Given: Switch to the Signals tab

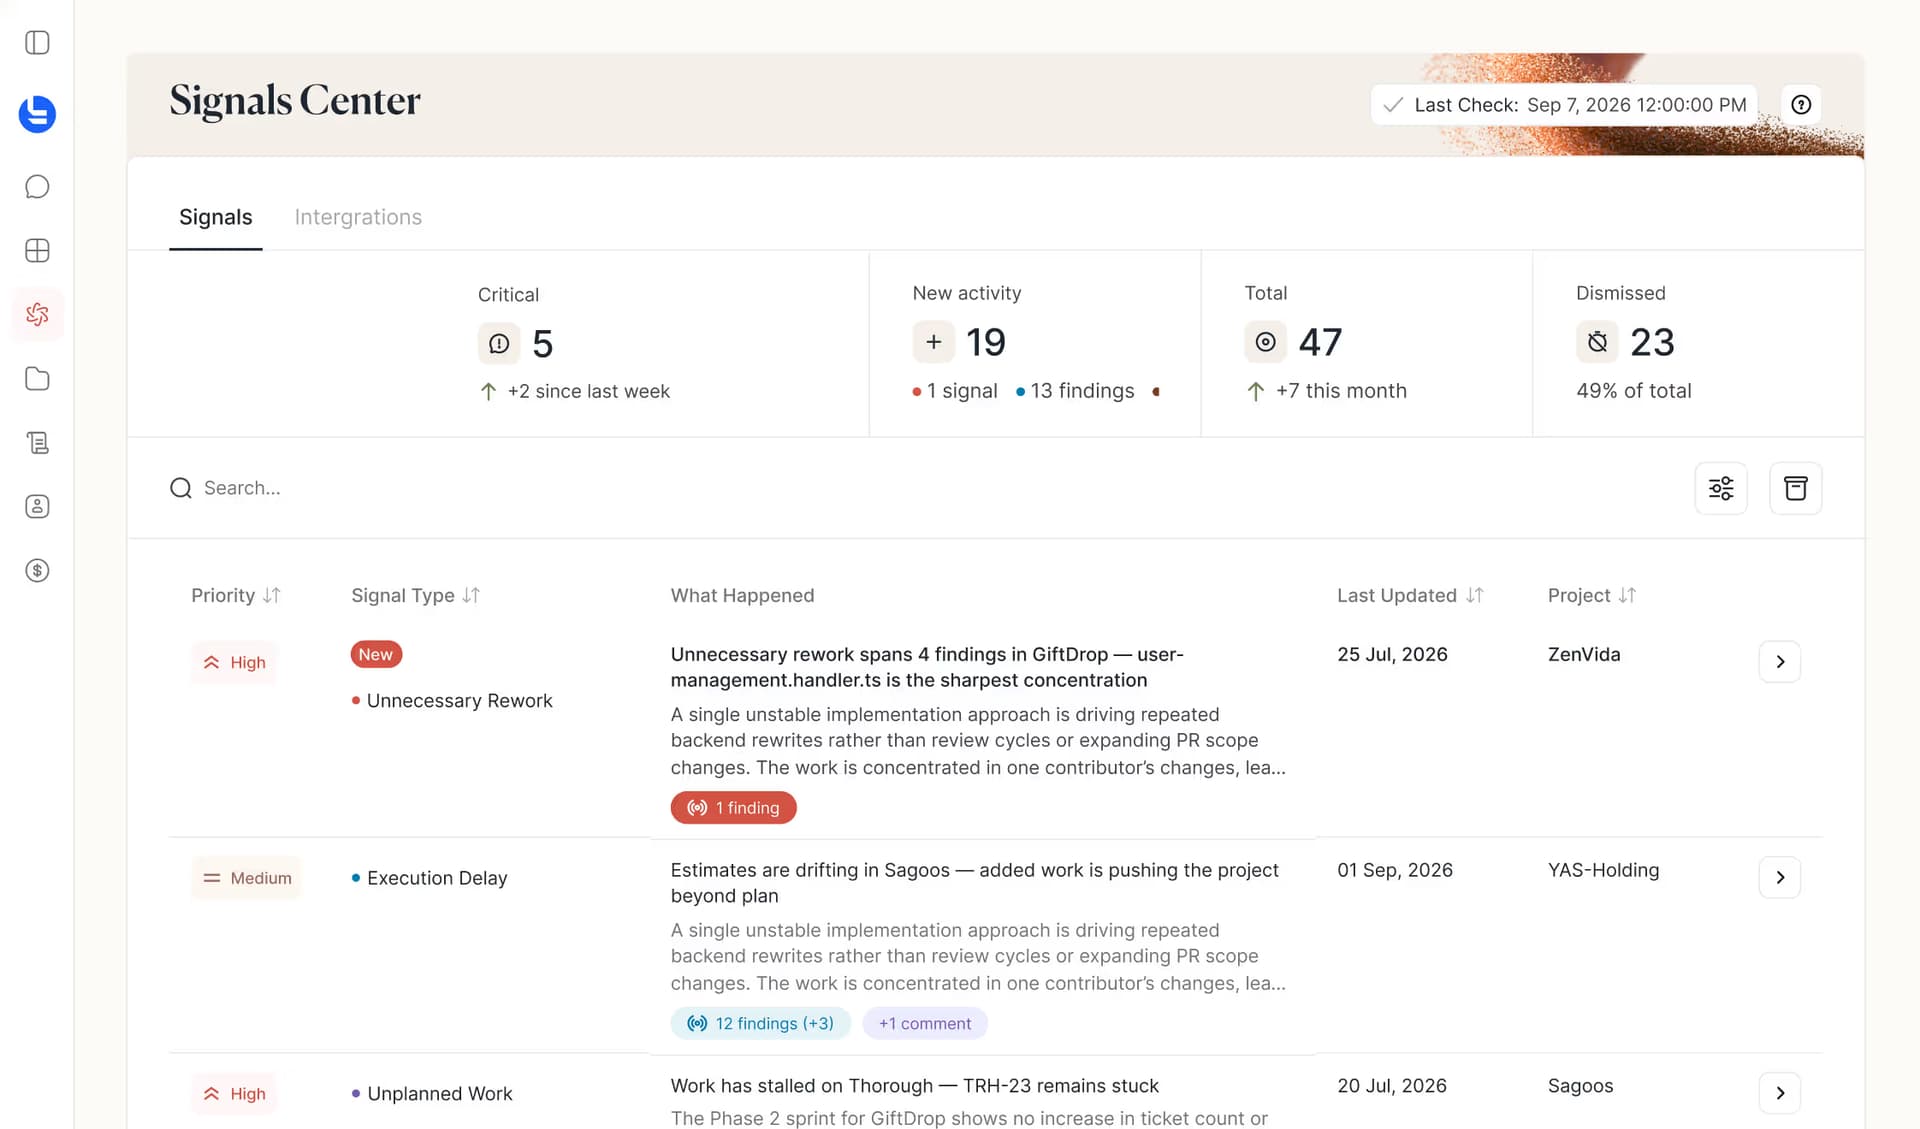Looking at the screenshot, I should (x=216, y=218).
